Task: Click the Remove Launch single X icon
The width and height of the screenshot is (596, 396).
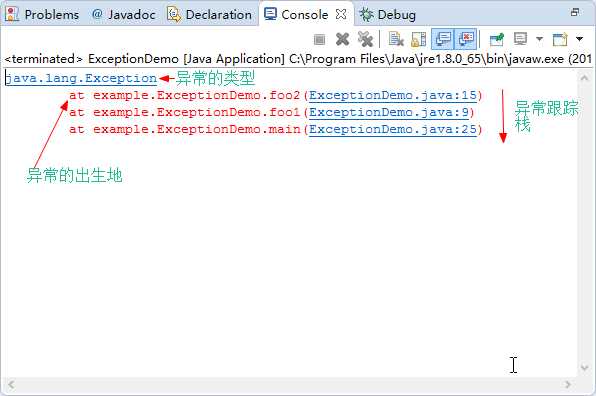Action: [342, 39]
